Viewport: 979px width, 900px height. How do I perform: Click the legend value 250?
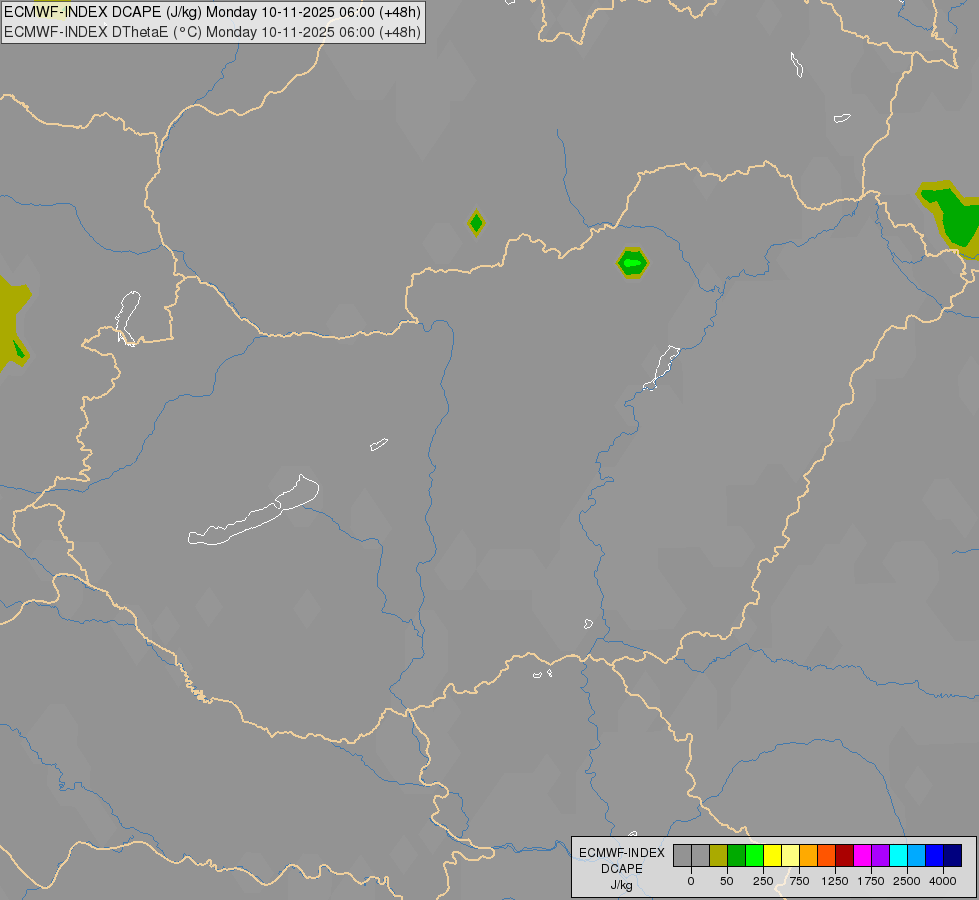[763, 881]
